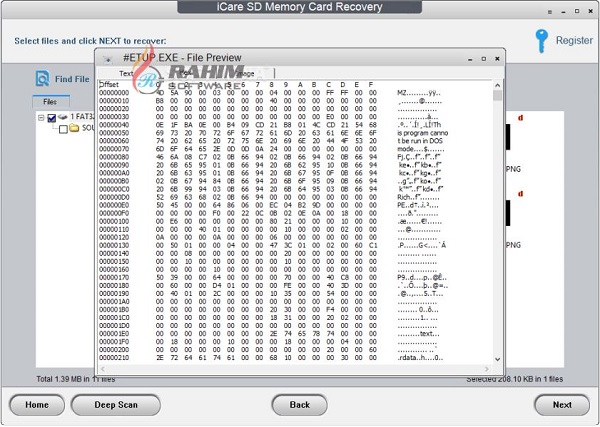Viewport: 600px width, 427px height.
Task: Switch to the Image tab in File Preview
Action: tap(246, 73)
